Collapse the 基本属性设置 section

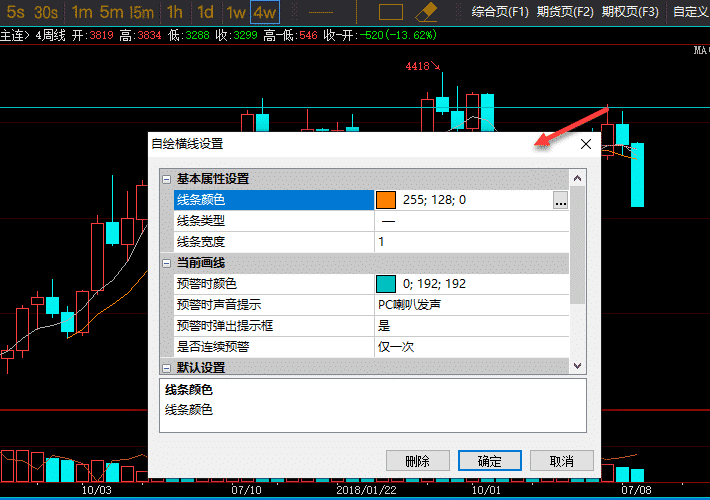[167, 179]
